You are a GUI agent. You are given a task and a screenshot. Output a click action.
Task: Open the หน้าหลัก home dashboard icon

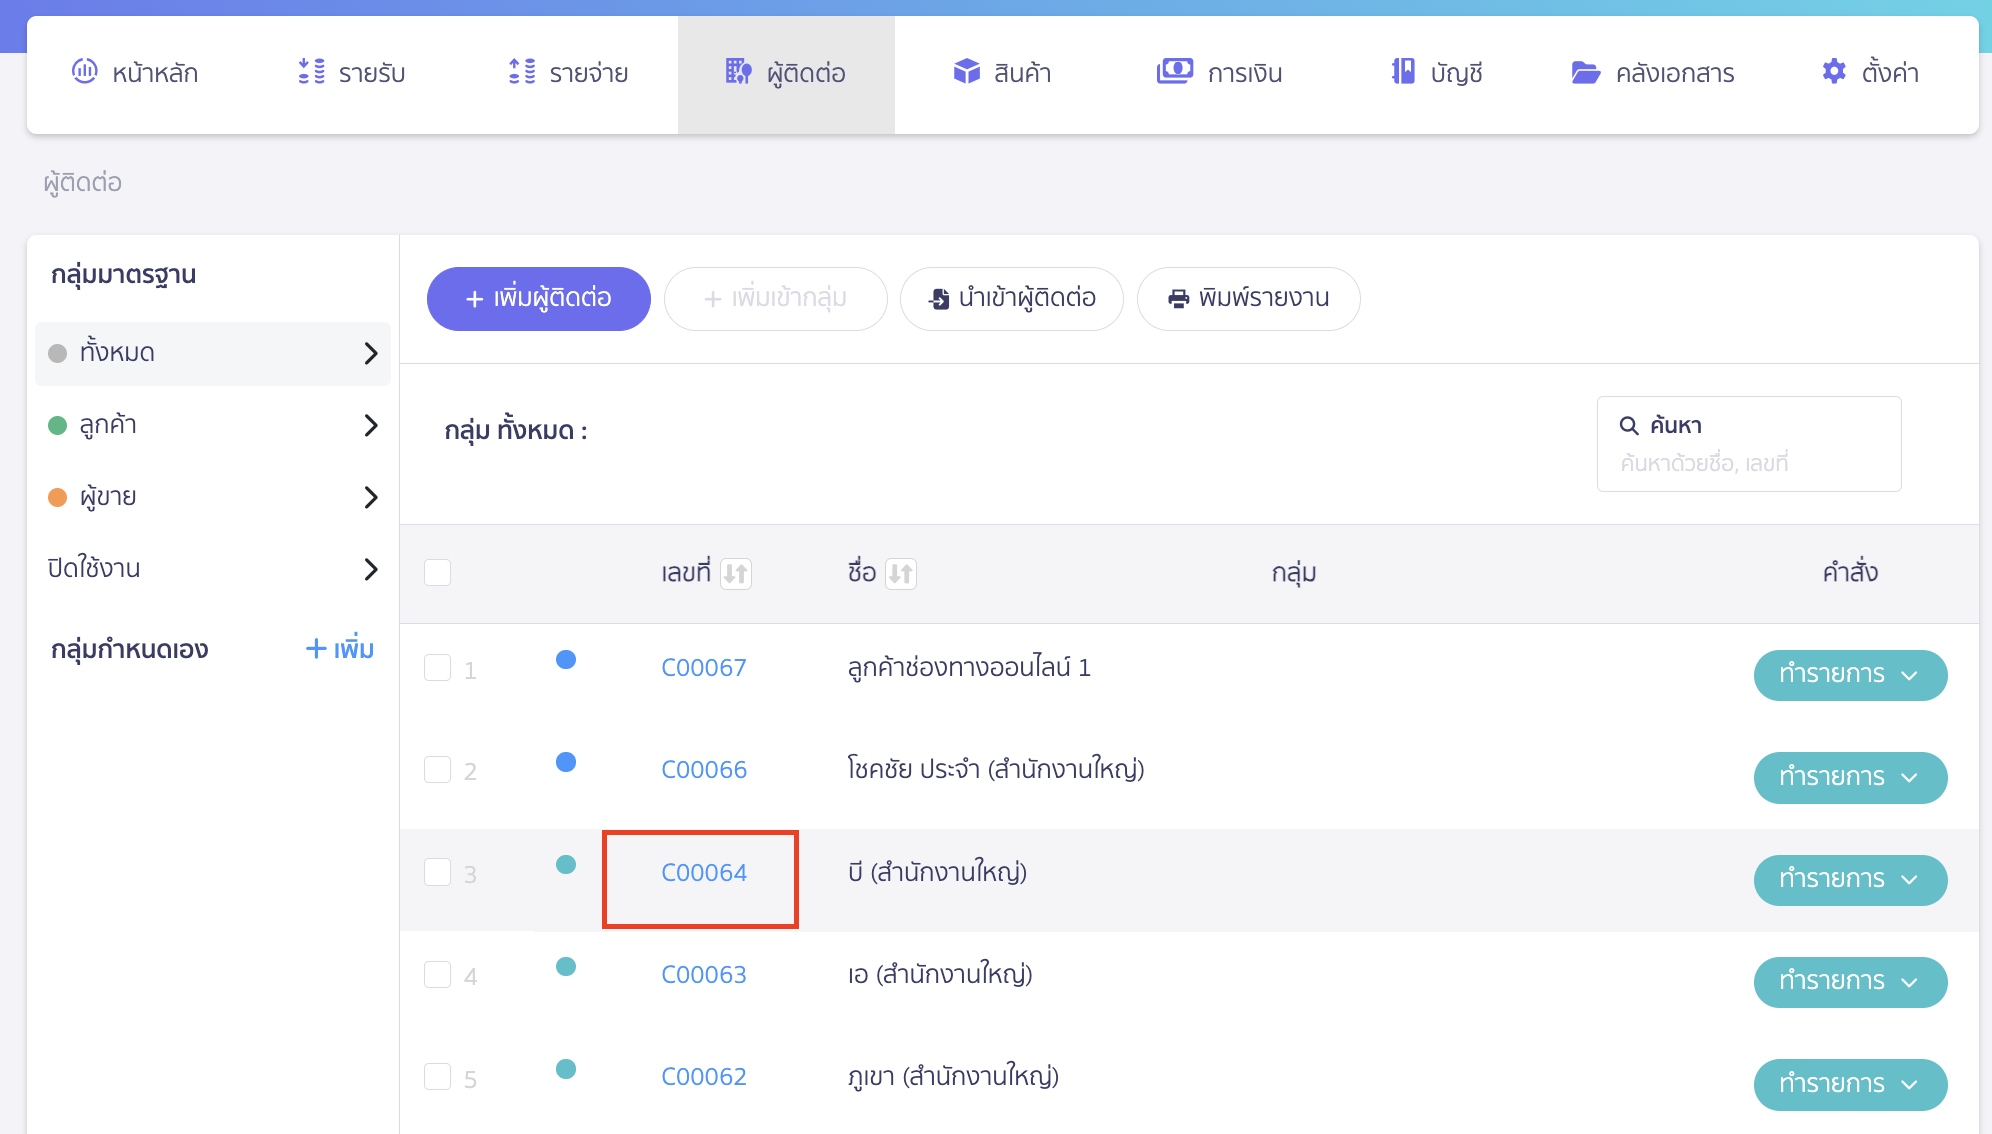[85, 71]
